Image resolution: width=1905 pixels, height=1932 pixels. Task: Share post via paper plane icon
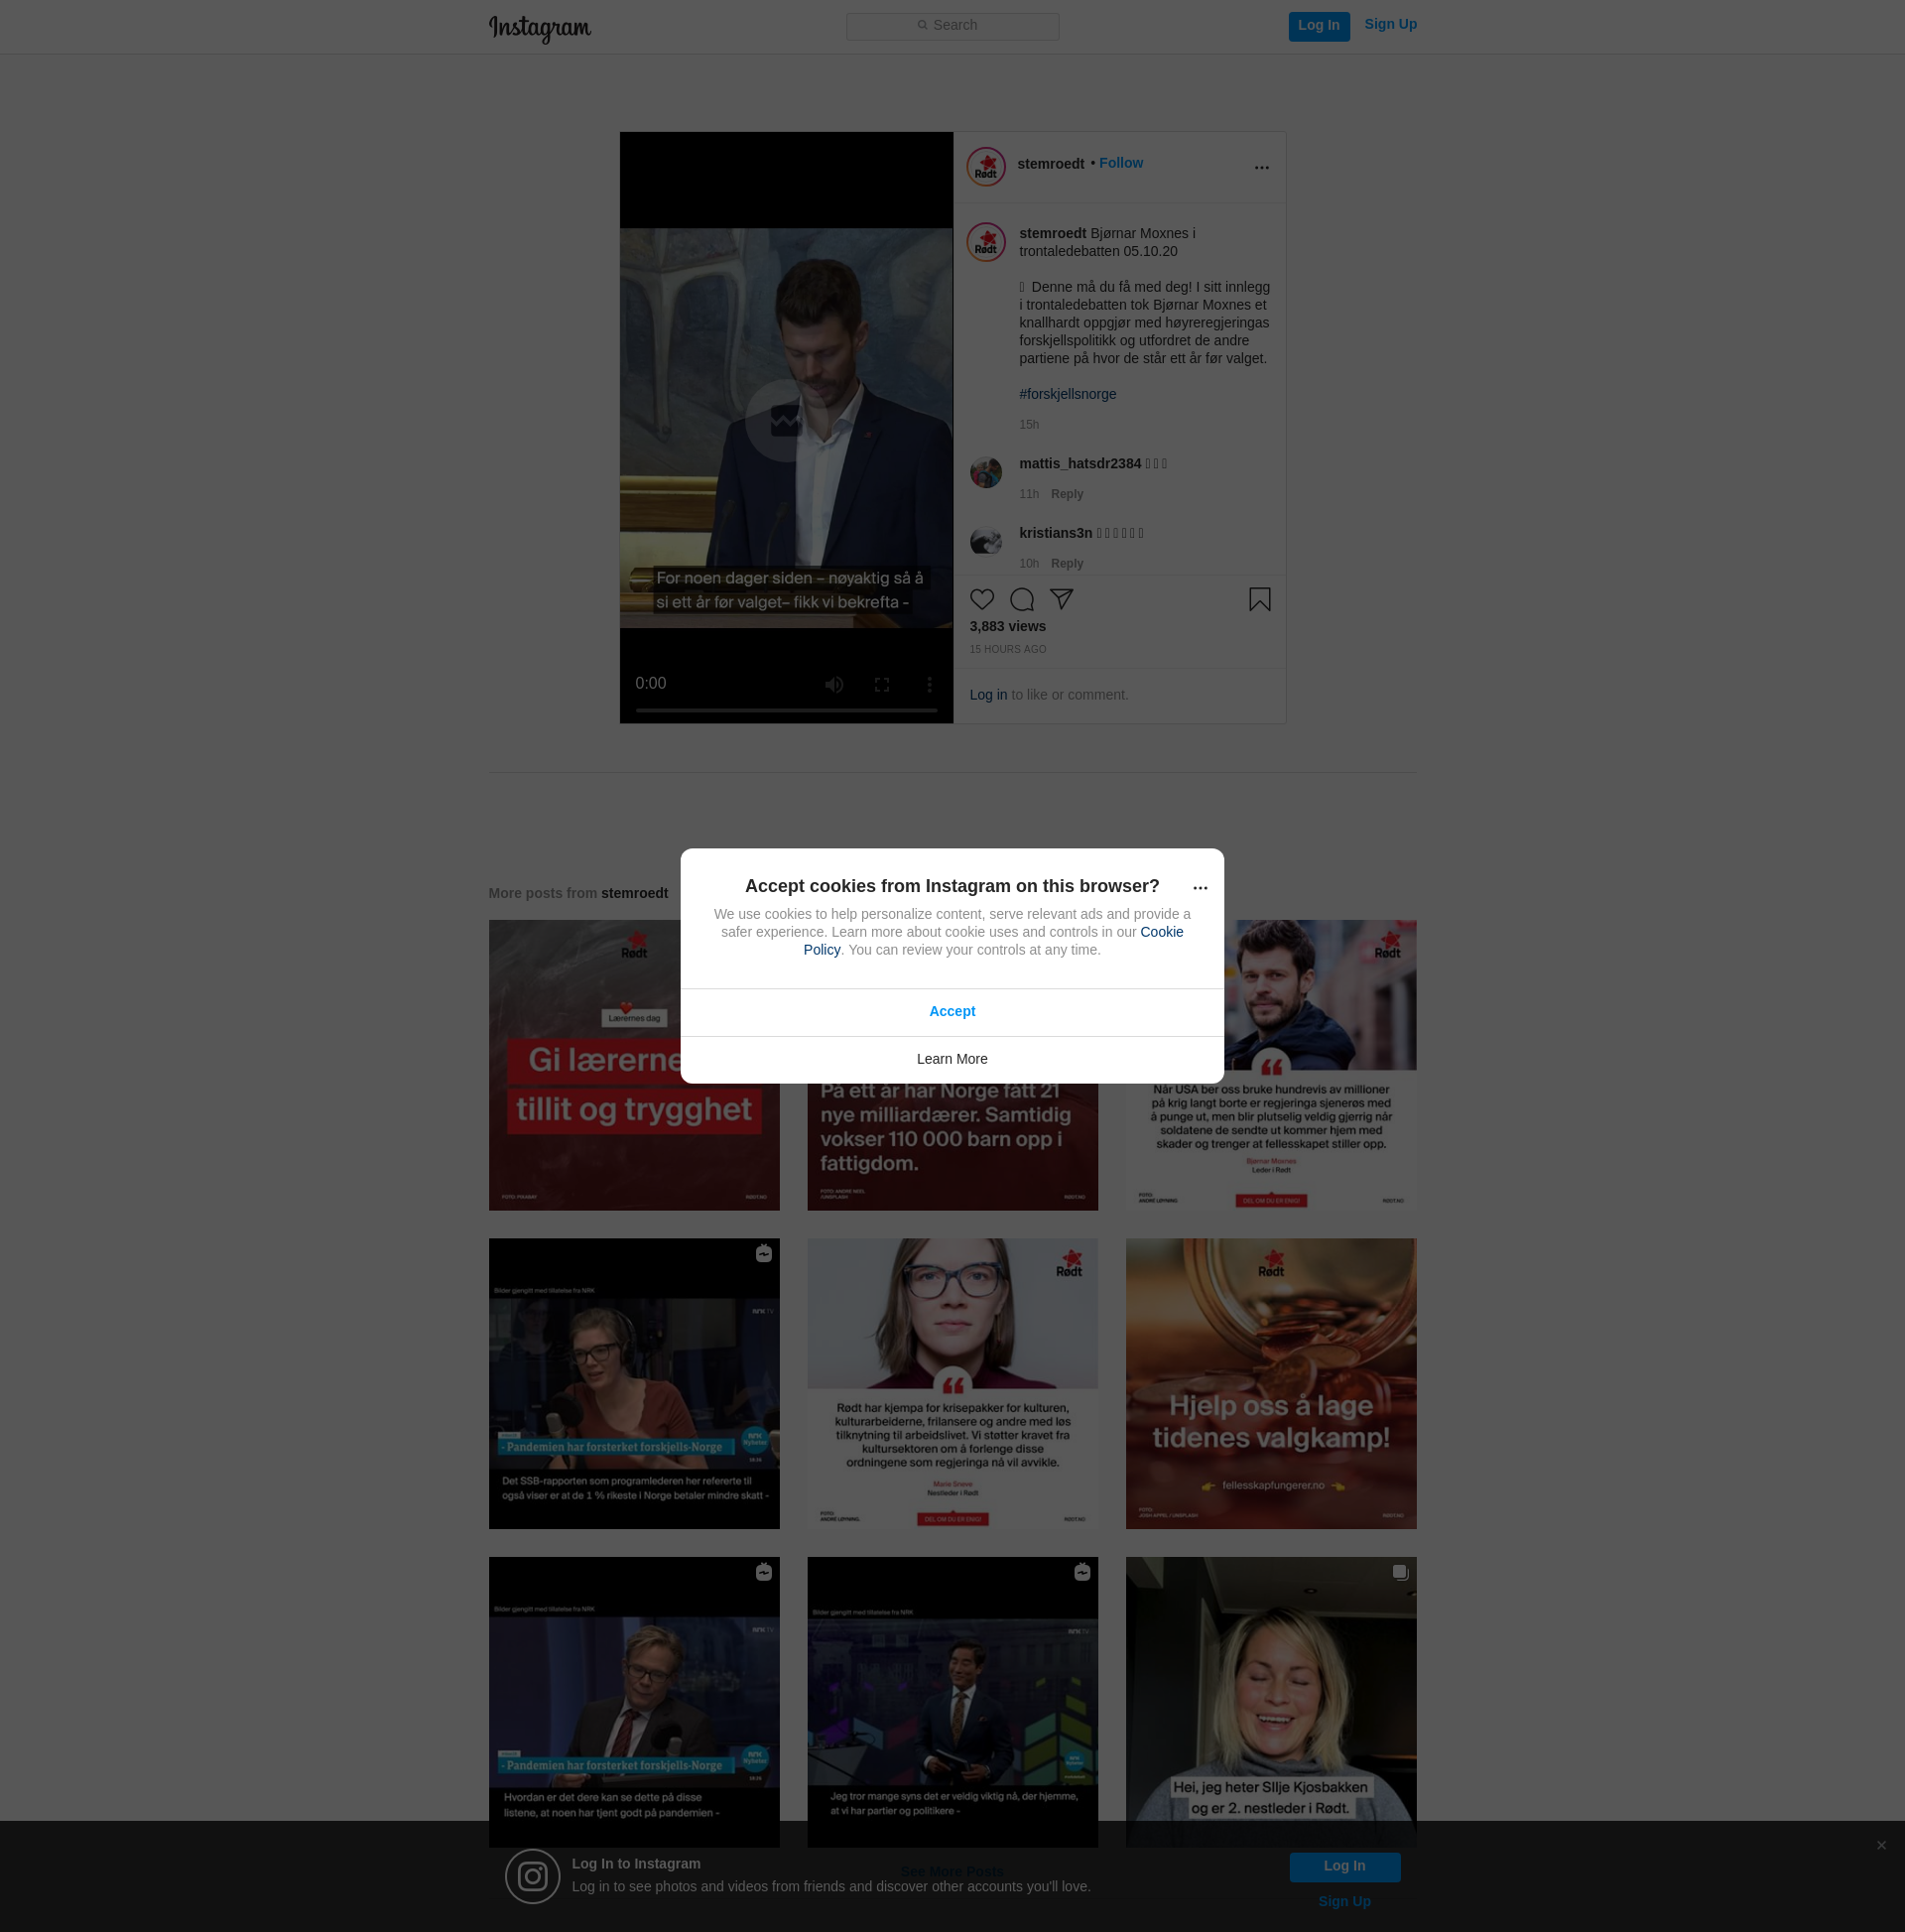1061,599
